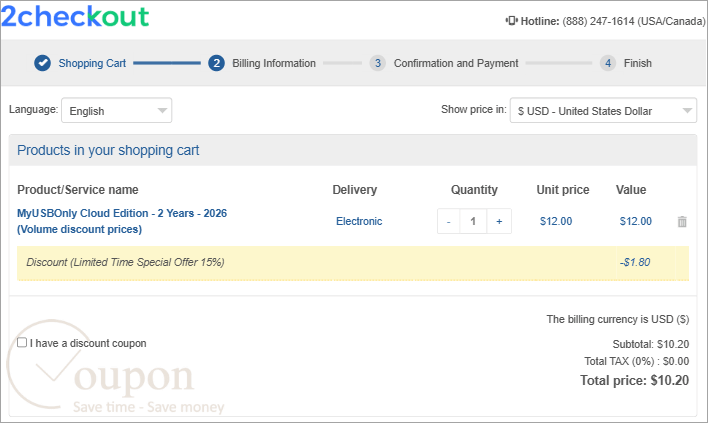Click the Electronic delivery link
The height and width of the screenshot is (423, 708).
(x=359, y=221)
